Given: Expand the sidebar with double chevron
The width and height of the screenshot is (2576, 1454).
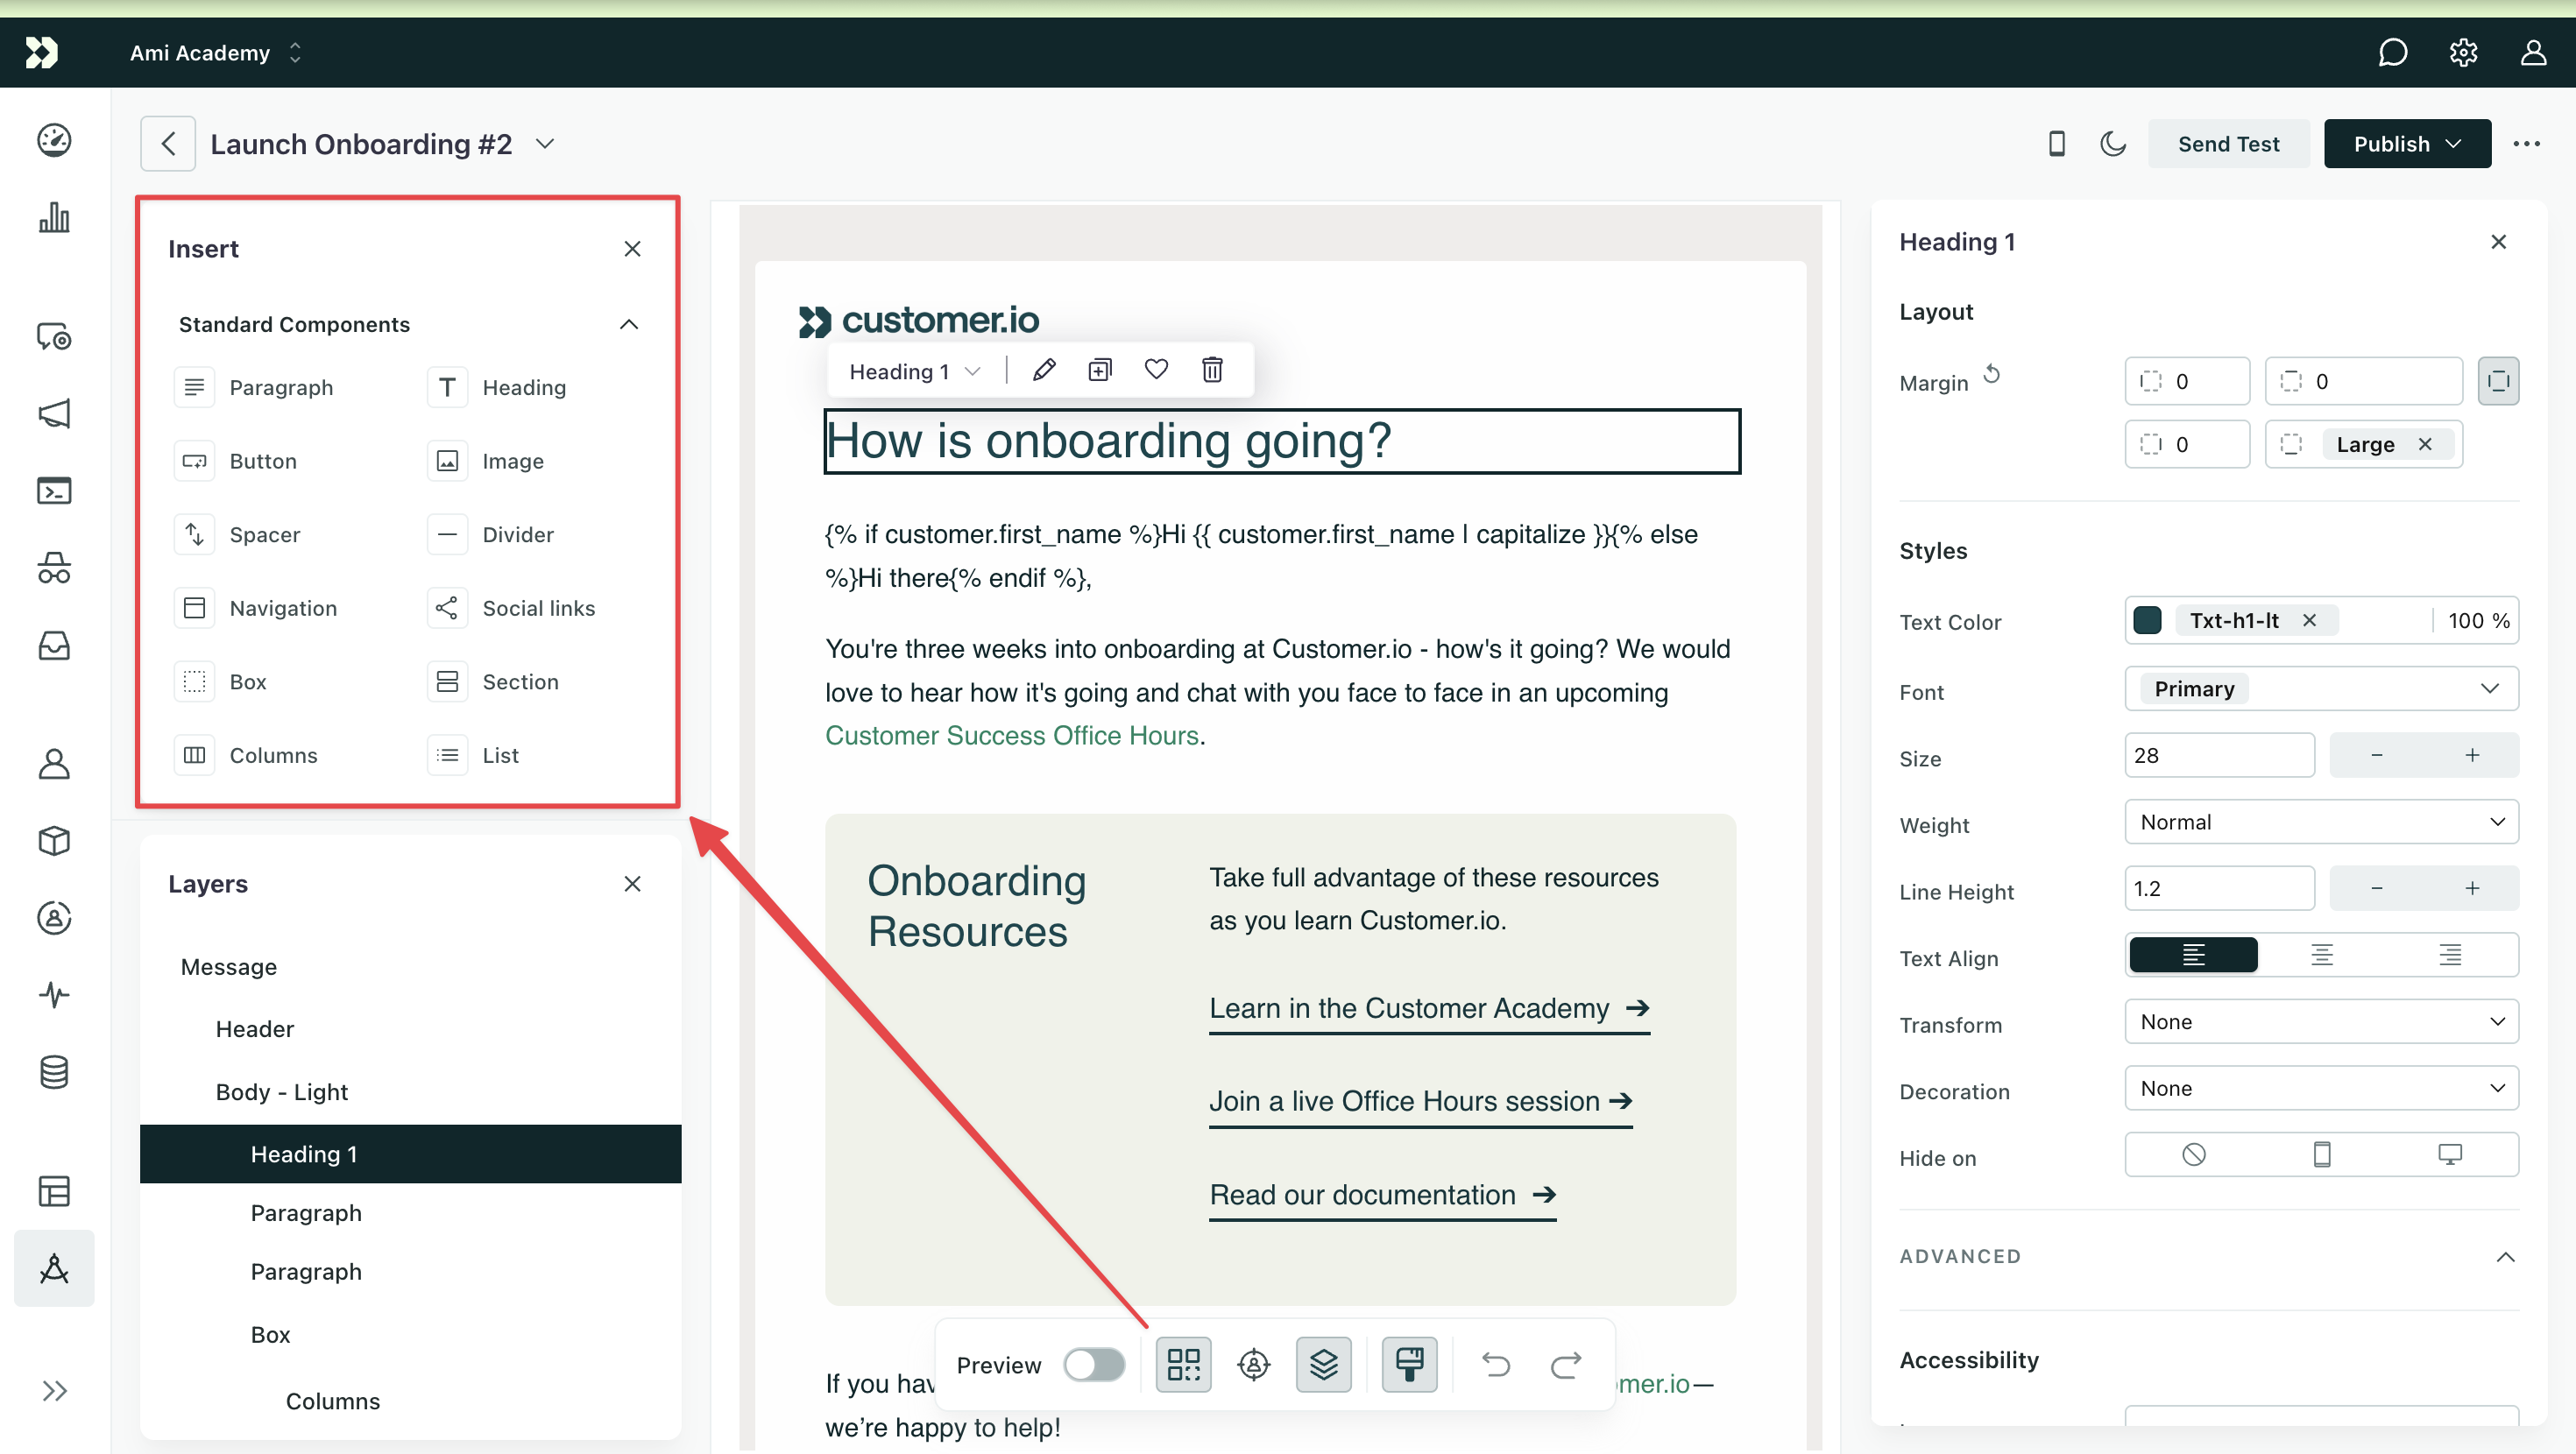Looking at the screenshot, I should (x=54, y=1391).
